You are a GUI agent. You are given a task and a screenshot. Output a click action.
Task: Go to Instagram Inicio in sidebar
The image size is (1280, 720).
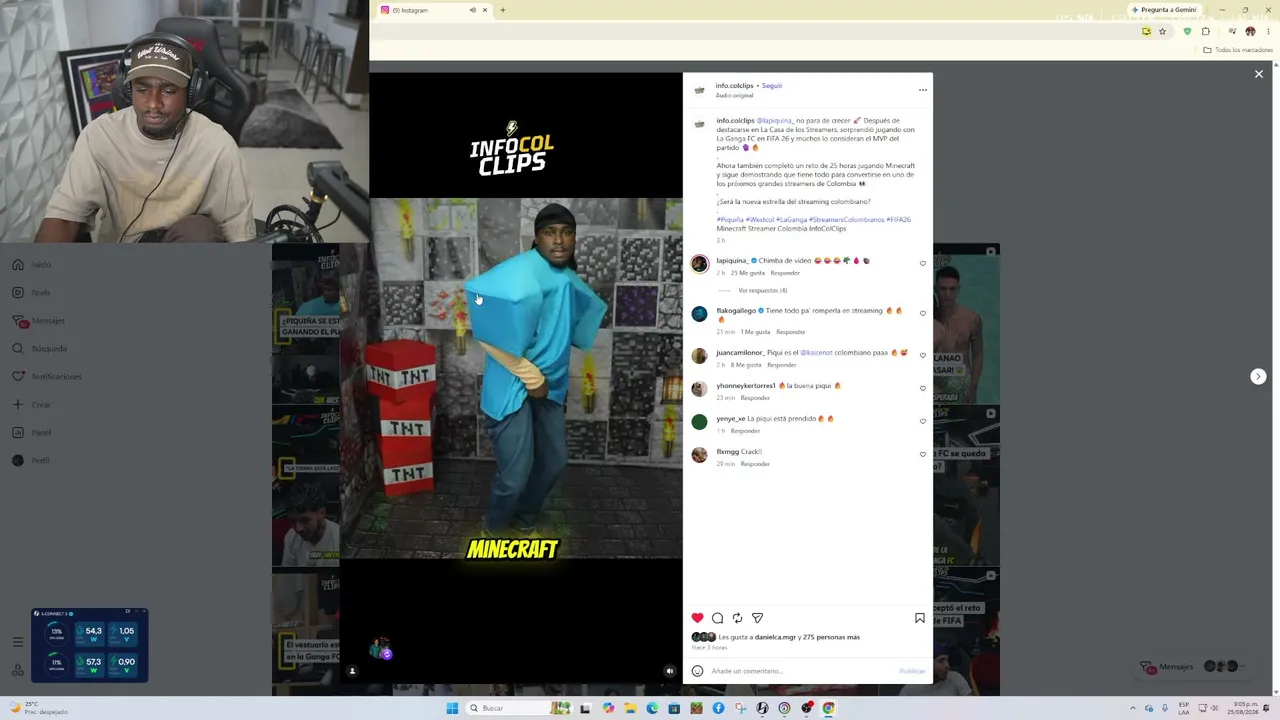[x=31, y=265]
